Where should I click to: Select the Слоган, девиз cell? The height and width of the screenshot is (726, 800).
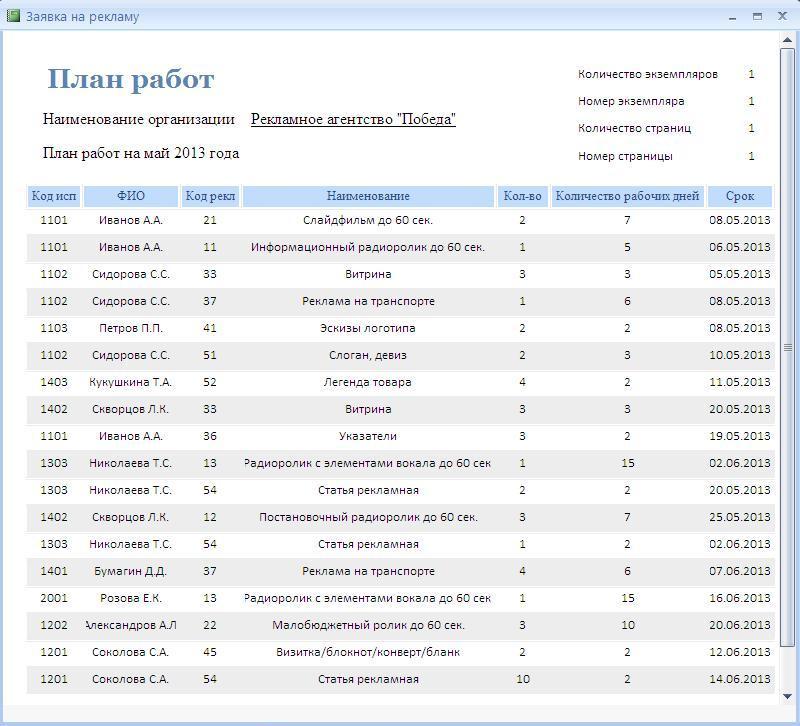click(368, 356)
